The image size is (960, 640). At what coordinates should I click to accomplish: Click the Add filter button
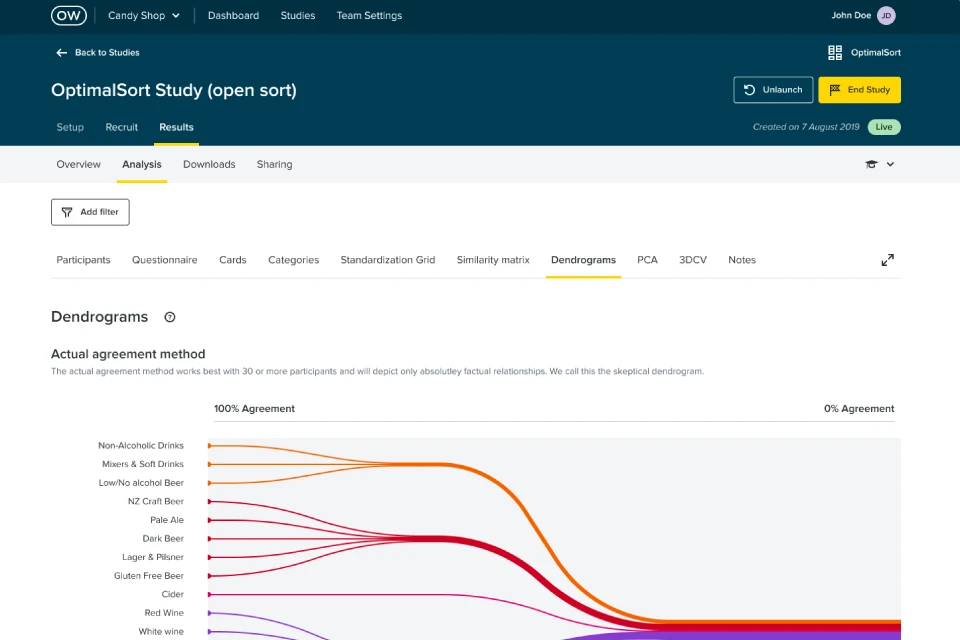(x=90, y=212)
